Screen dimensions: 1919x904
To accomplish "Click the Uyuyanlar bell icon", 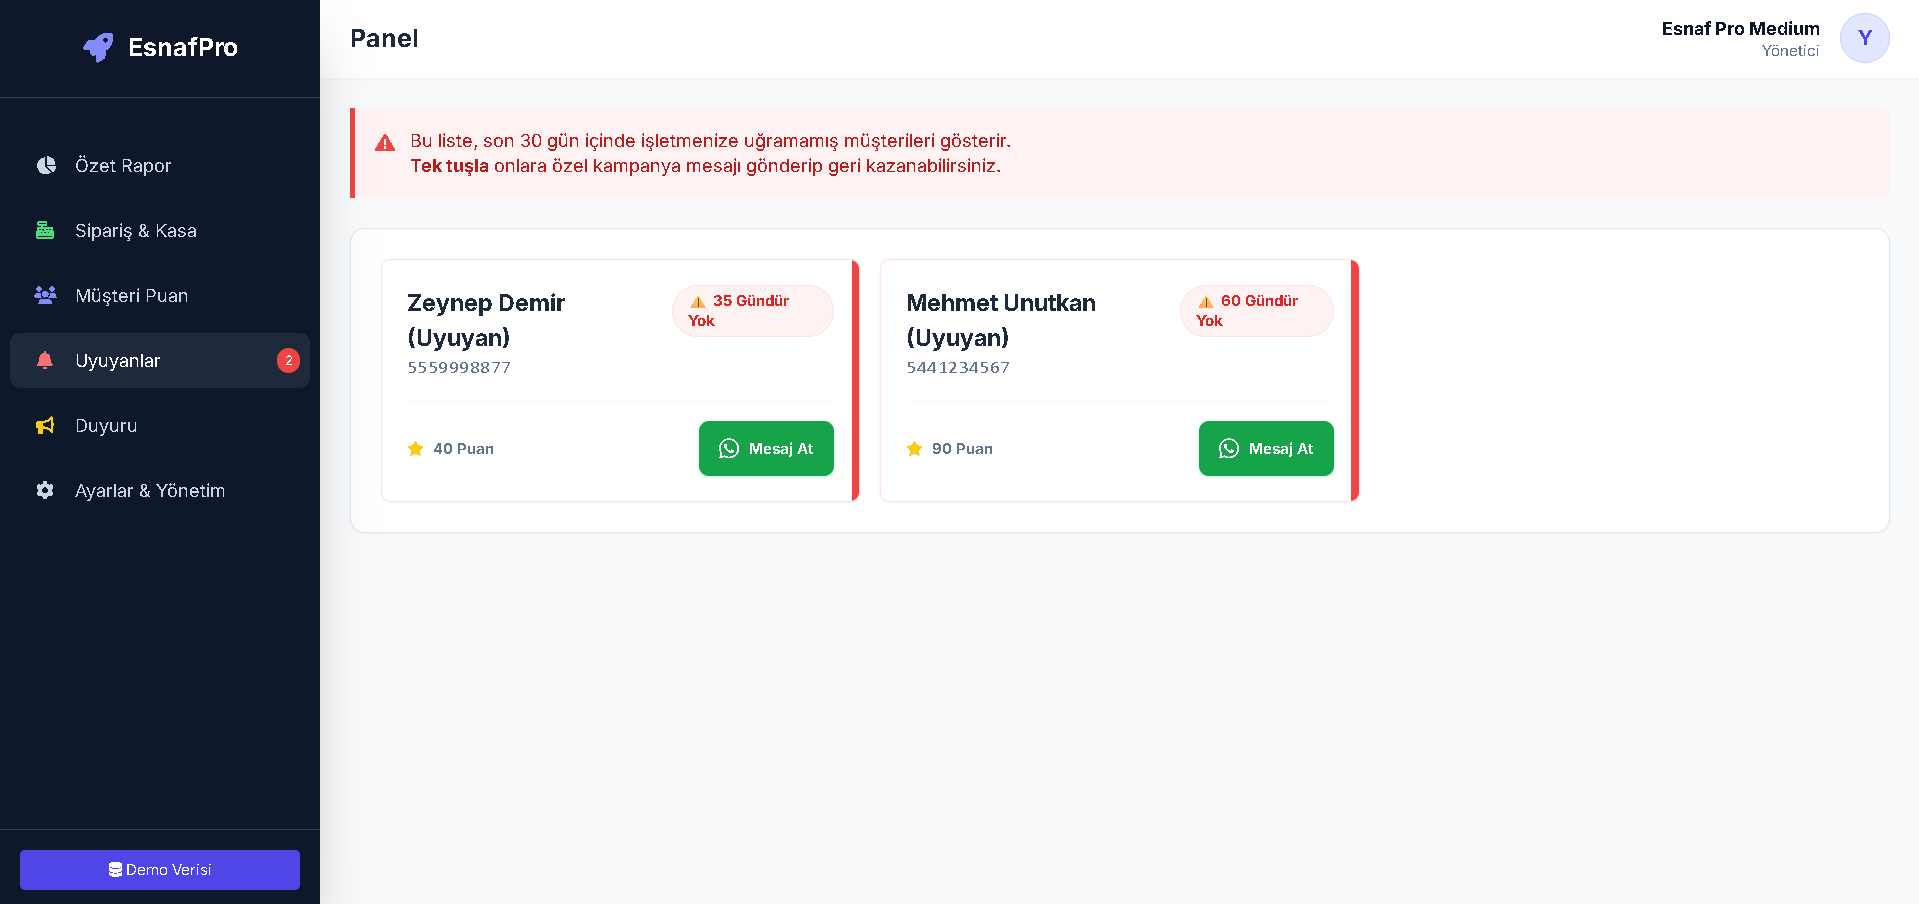I will click(45, 360).
